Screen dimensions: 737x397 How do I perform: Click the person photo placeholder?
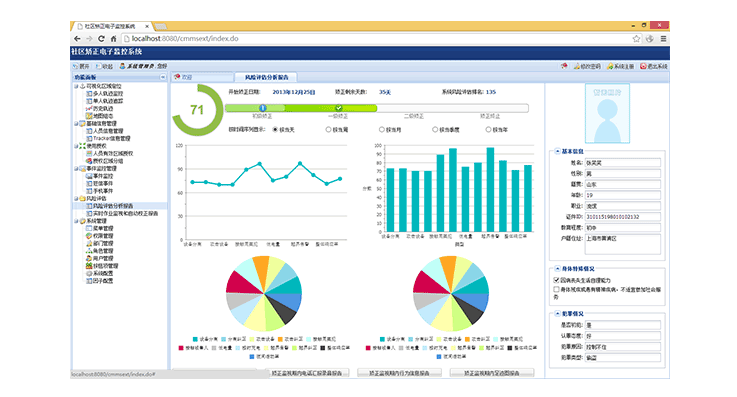coord(607,113)
